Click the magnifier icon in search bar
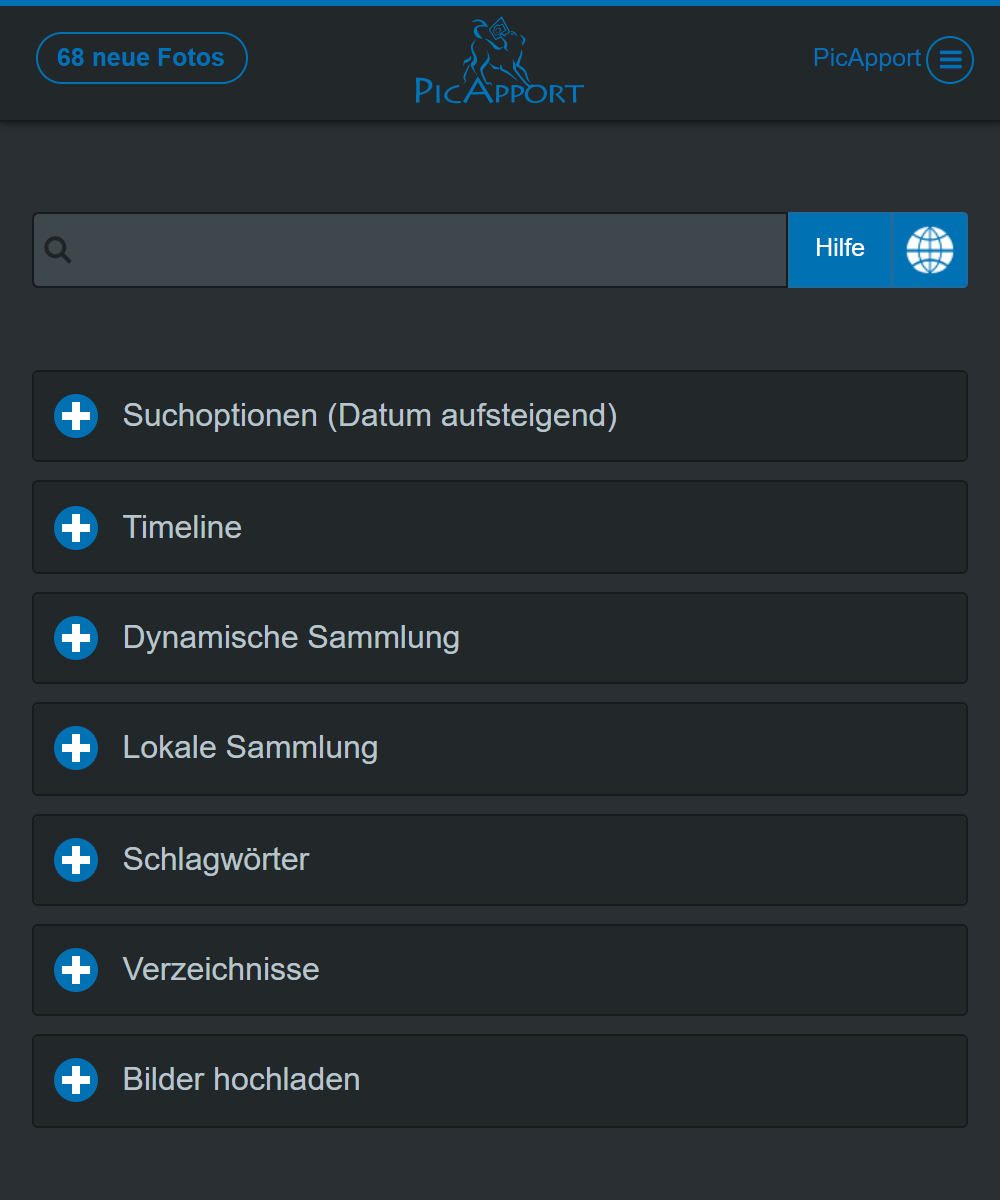Image resolution: width=1000 pixels, height=1200 pixels. [58, 250]
